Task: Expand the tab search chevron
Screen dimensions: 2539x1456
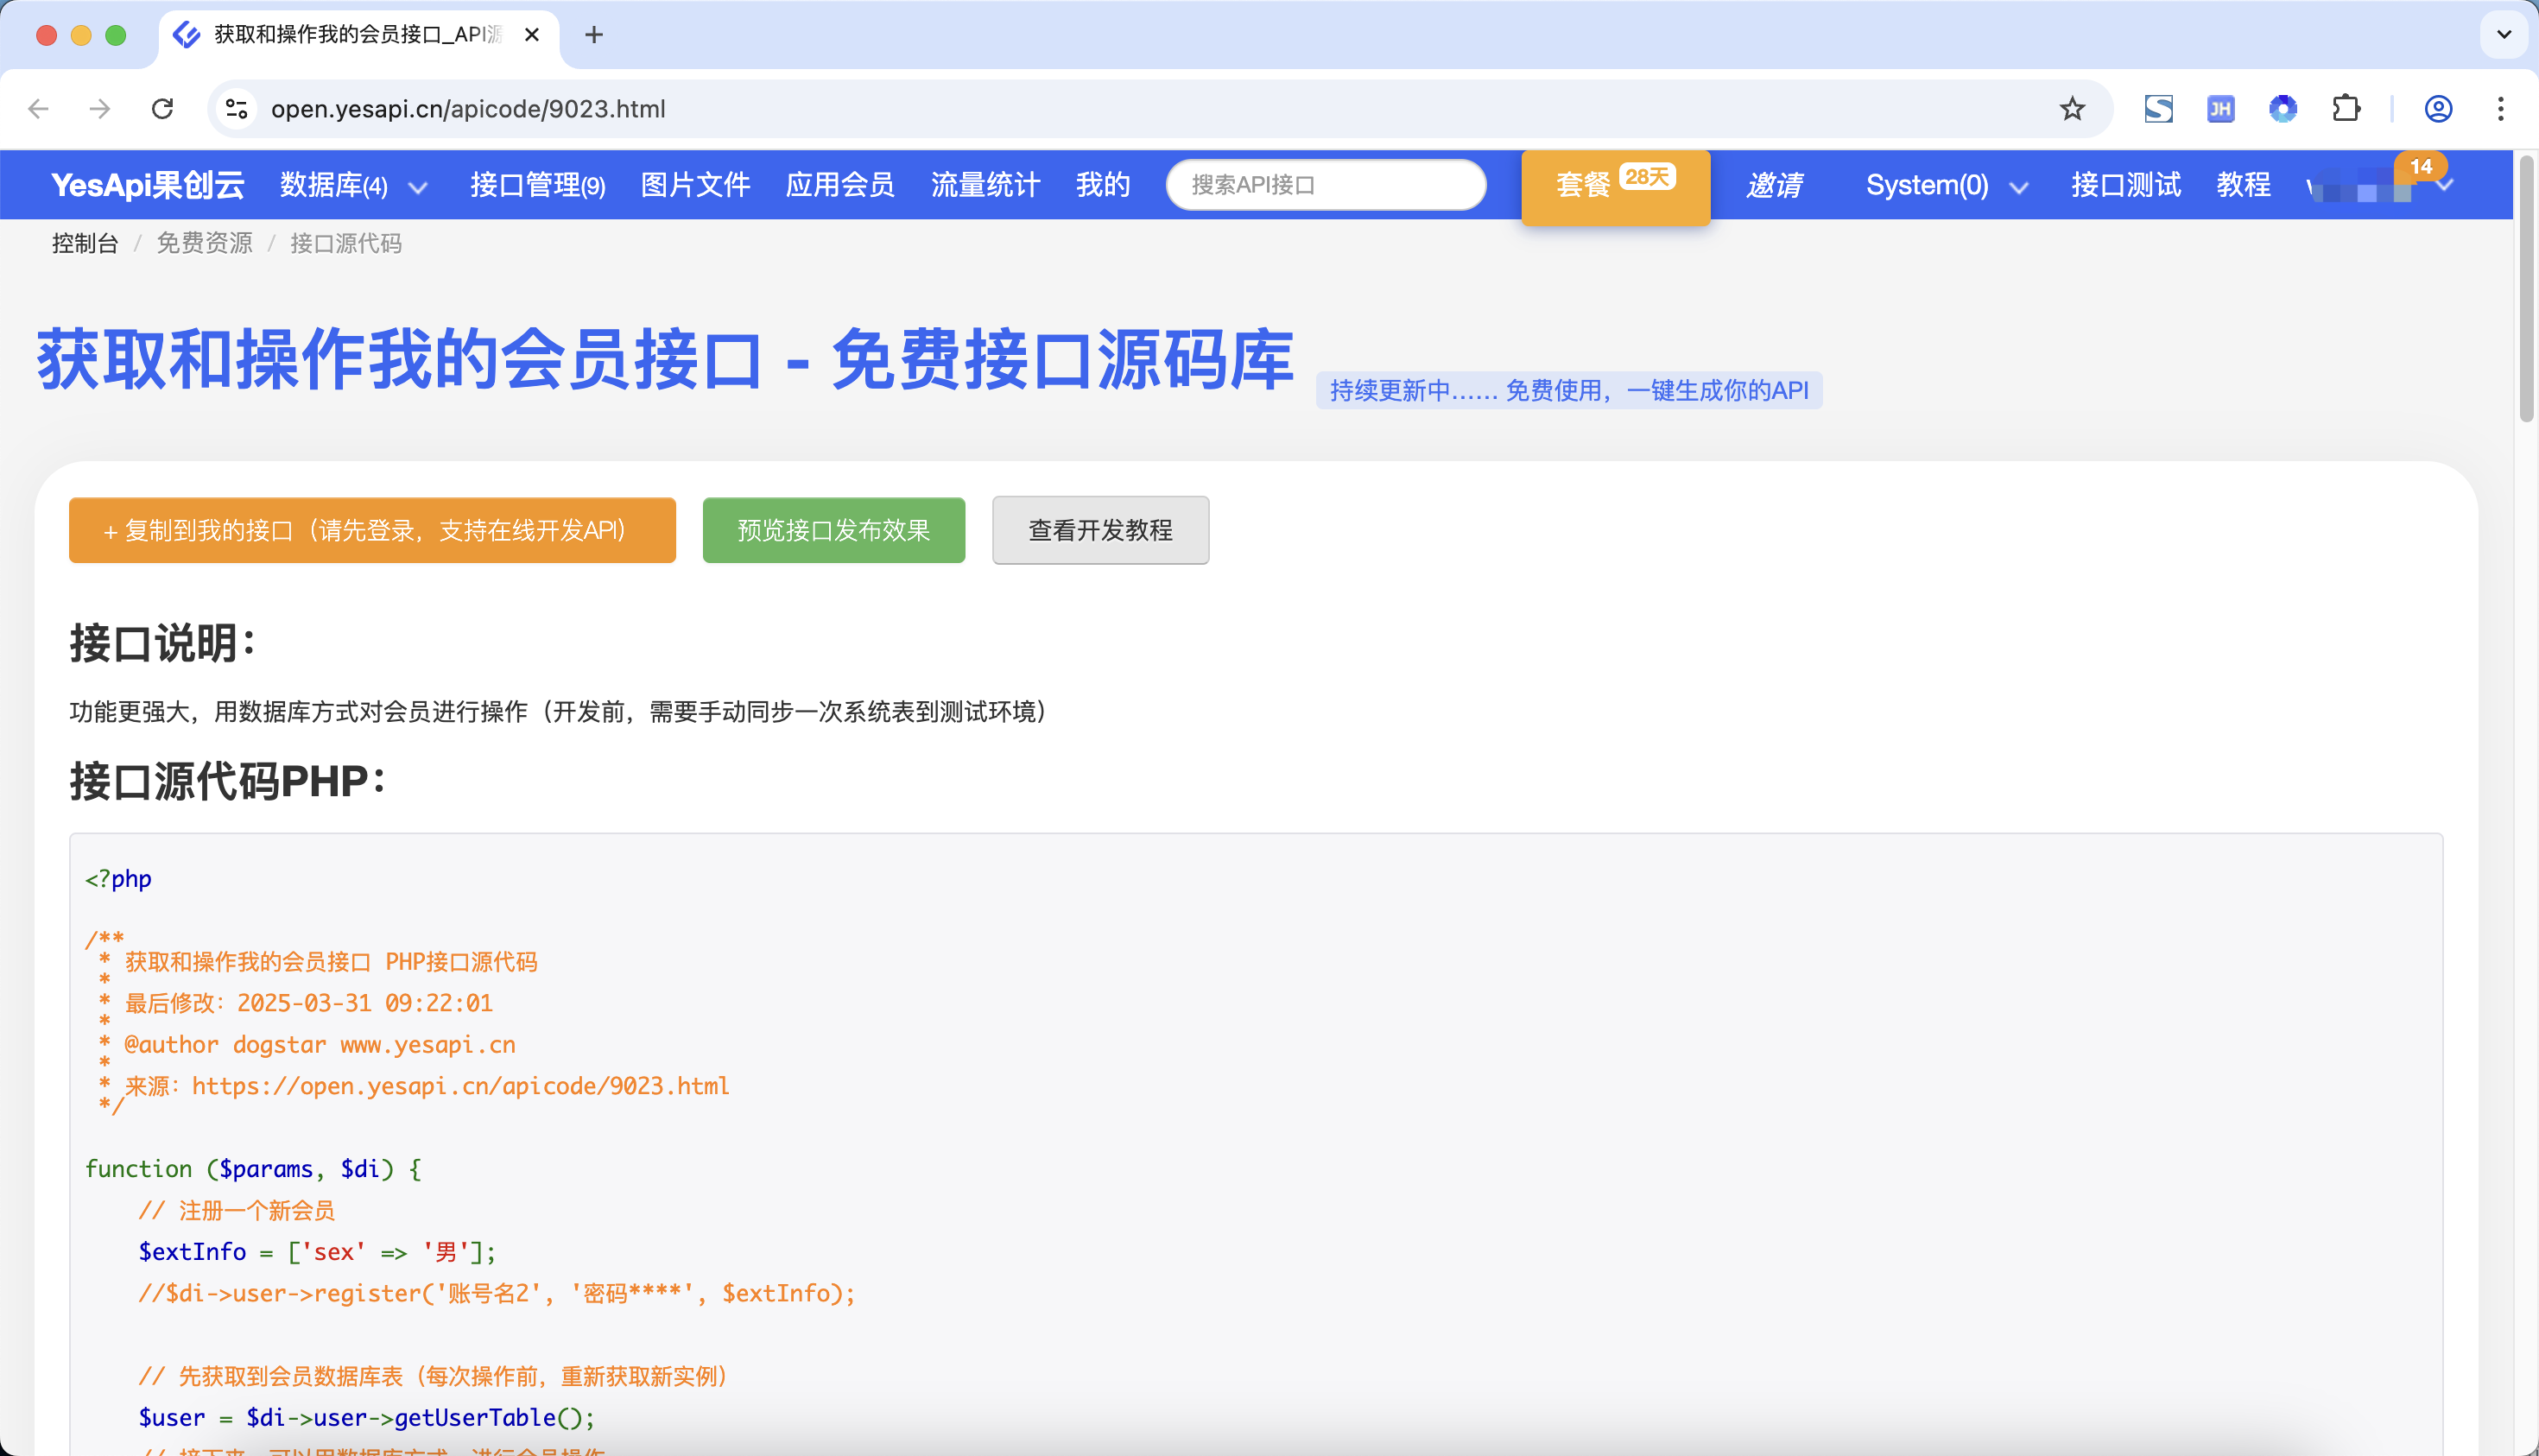Action: click(x=2503, y=35)
